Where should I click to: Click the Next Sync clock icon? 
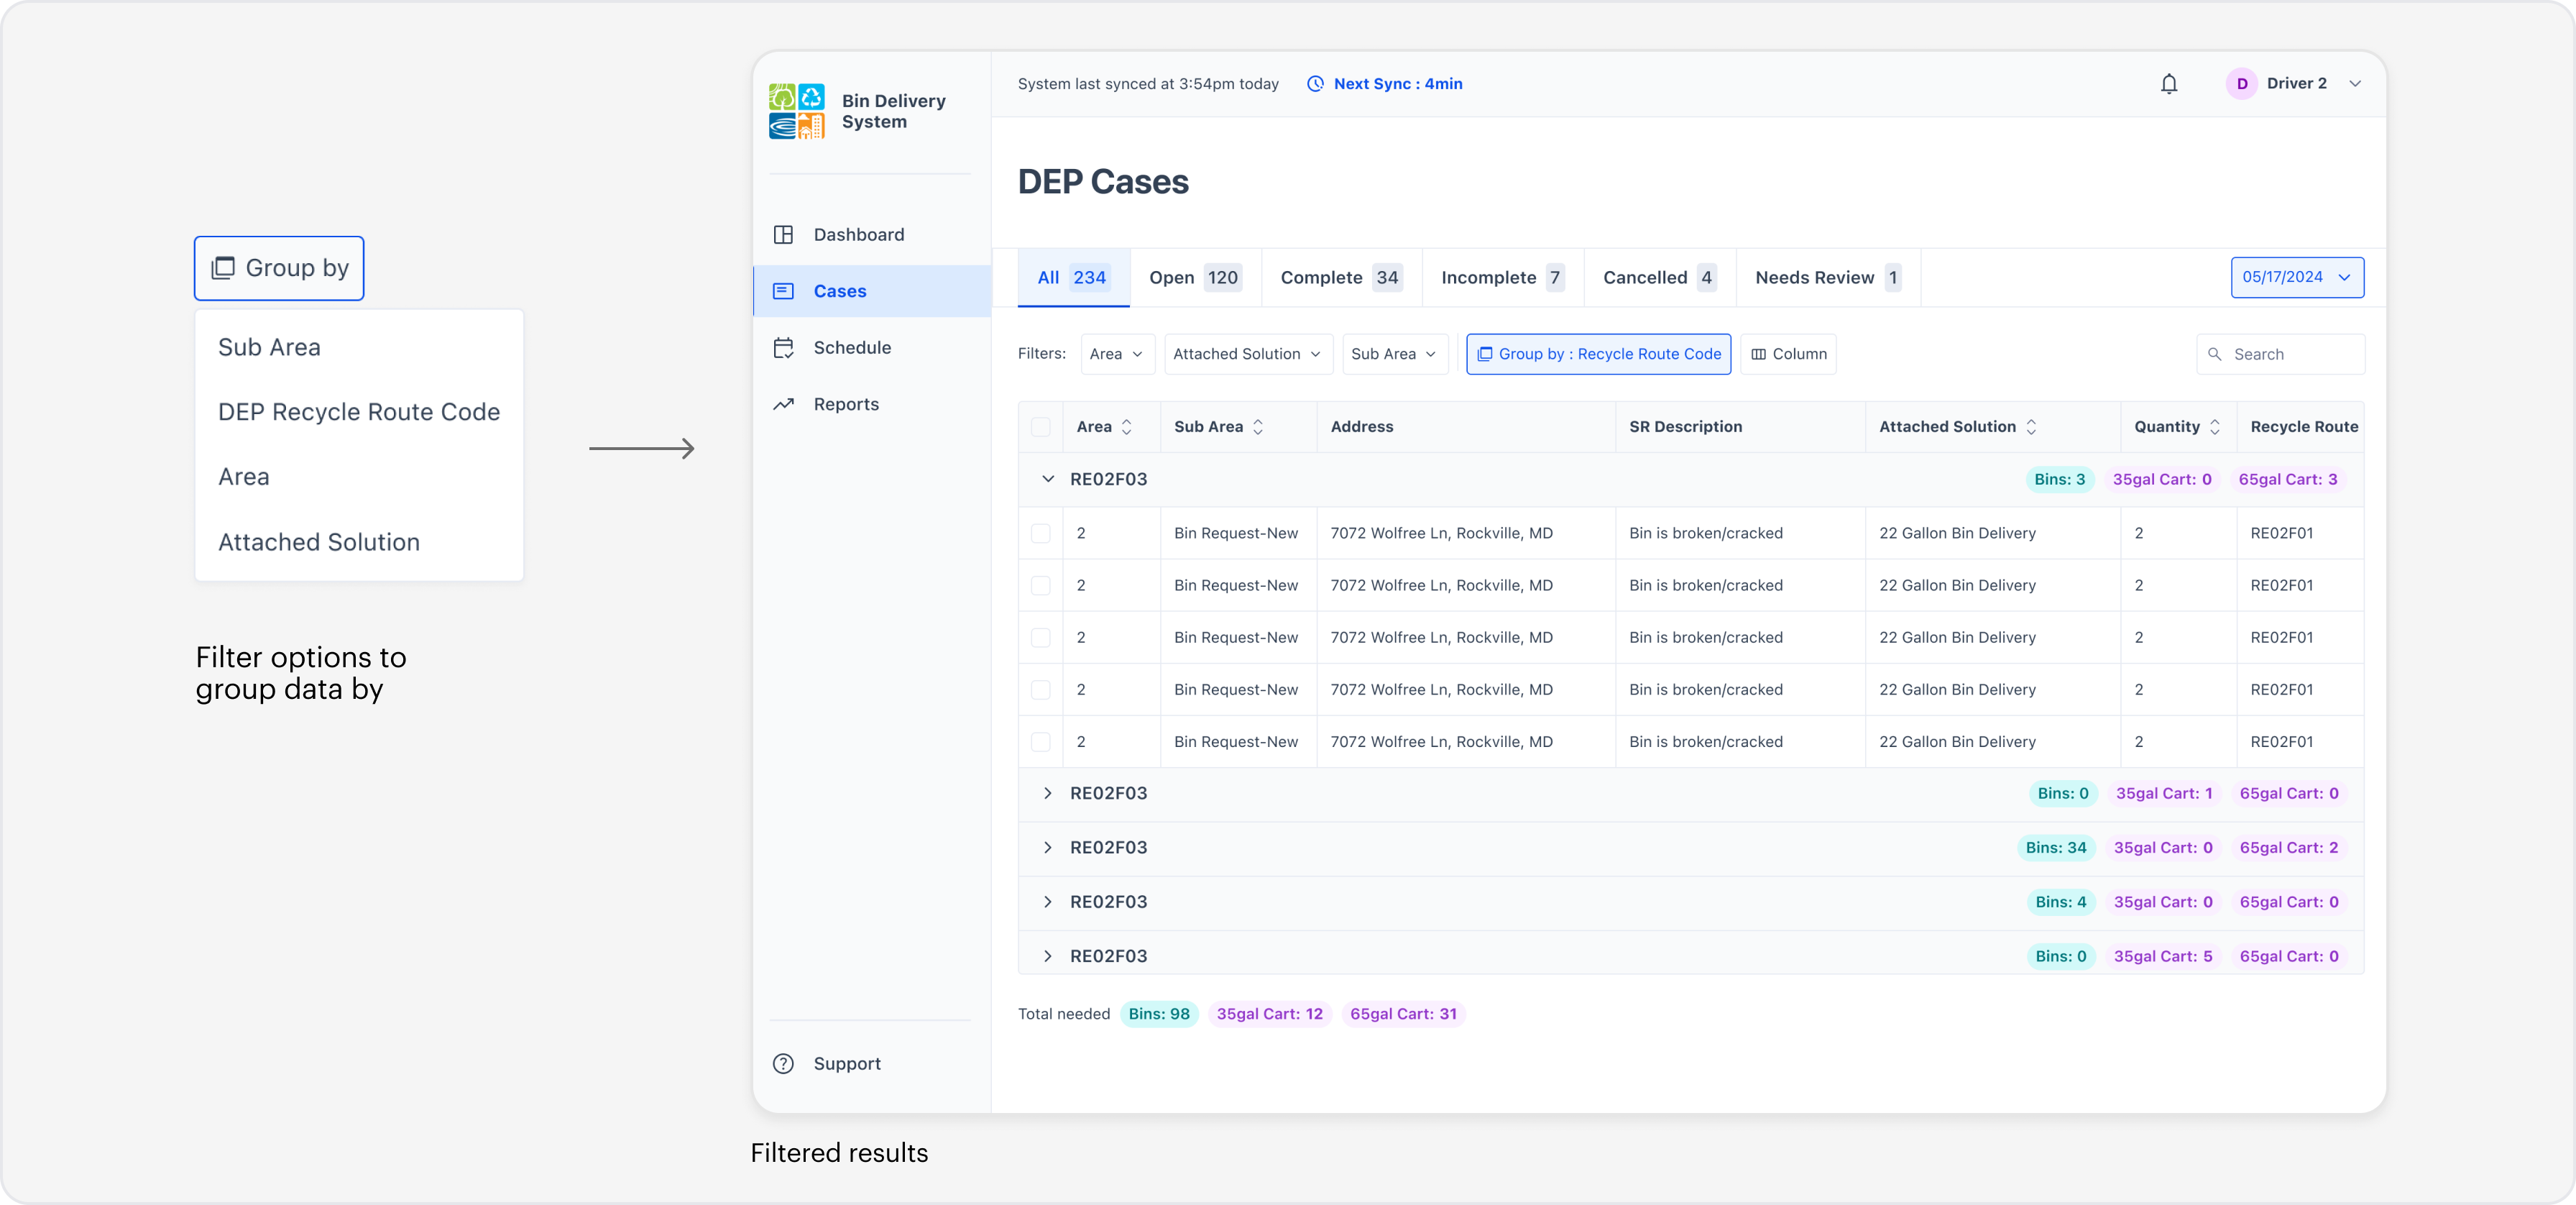[x=1315, y=84]
